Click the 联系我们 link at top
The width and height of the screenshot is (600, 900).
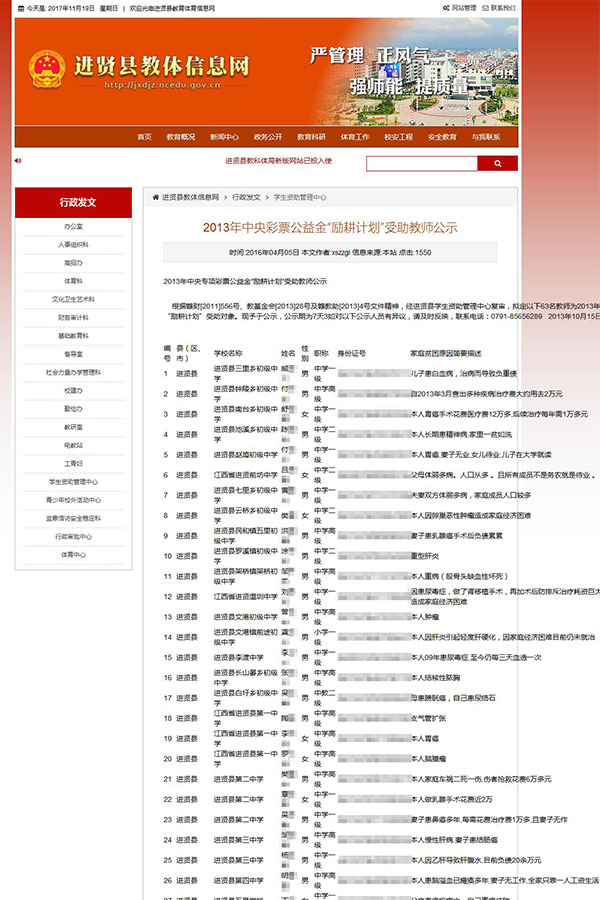[x=502, y=8]
